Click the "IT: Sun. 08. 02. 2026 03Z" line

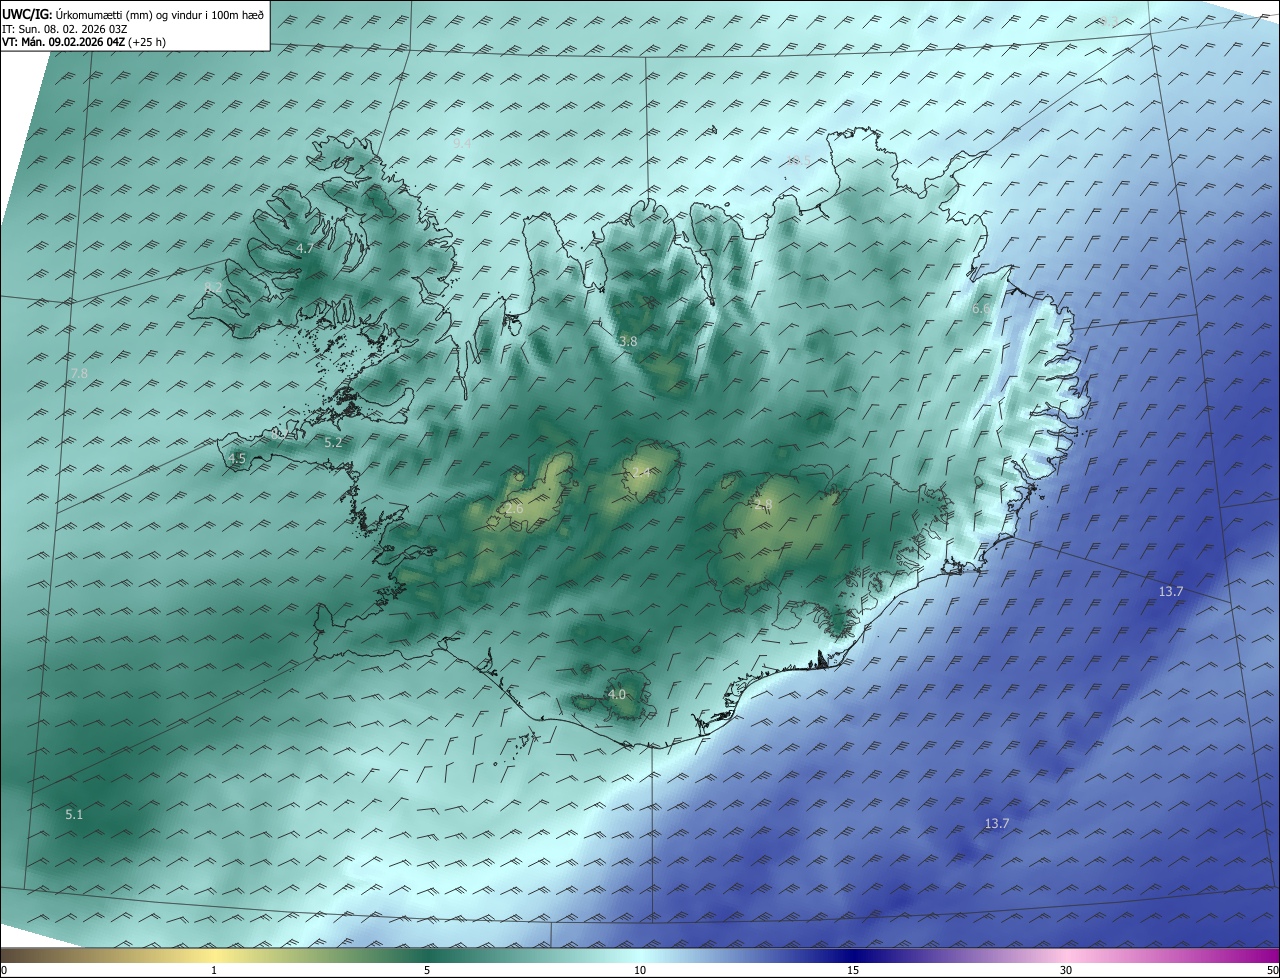pyautogui.click(x=65, y=29)
